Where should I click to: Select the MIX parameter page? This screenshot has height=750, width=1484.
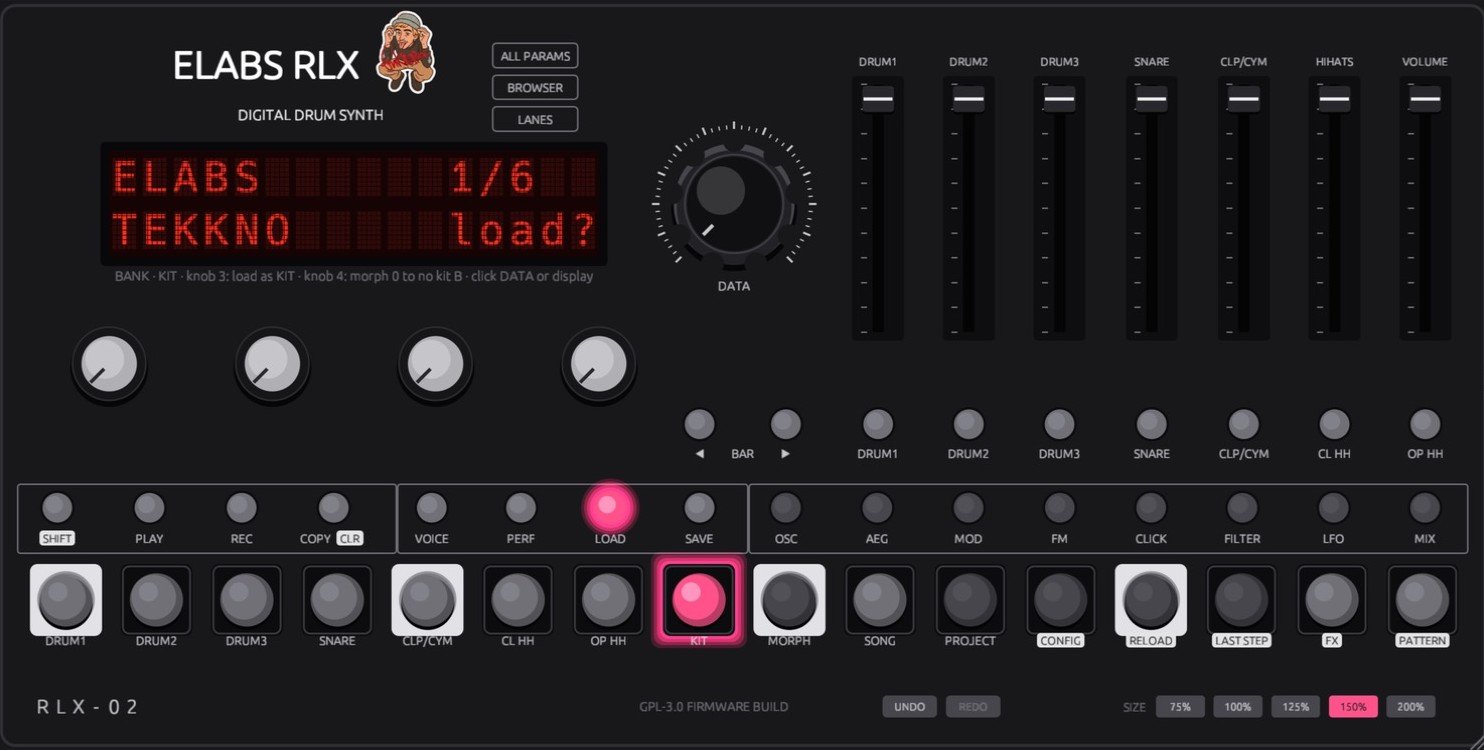pyautogui.click(x=1425, y=508)
